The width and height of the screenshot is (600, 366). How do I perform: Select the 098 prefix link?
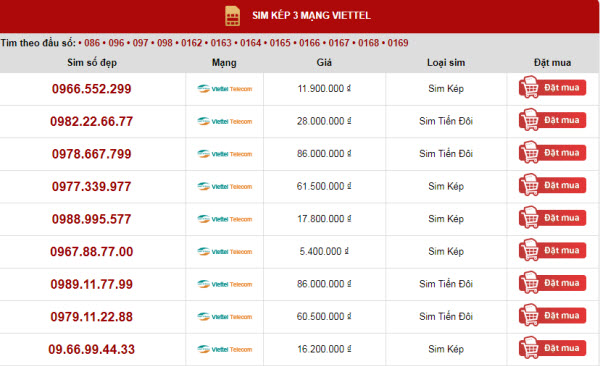[x=165, y=43]
